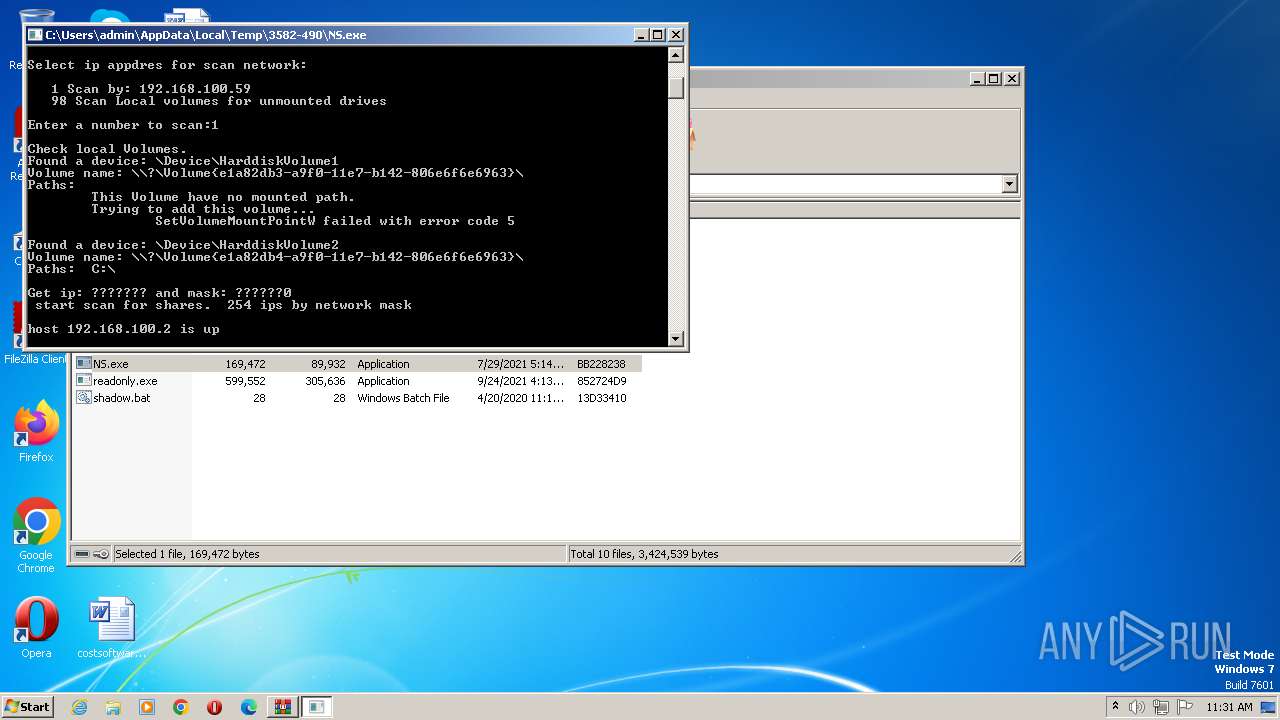Expand WinRAR address bar dropdown

[x=1009, y=184]
